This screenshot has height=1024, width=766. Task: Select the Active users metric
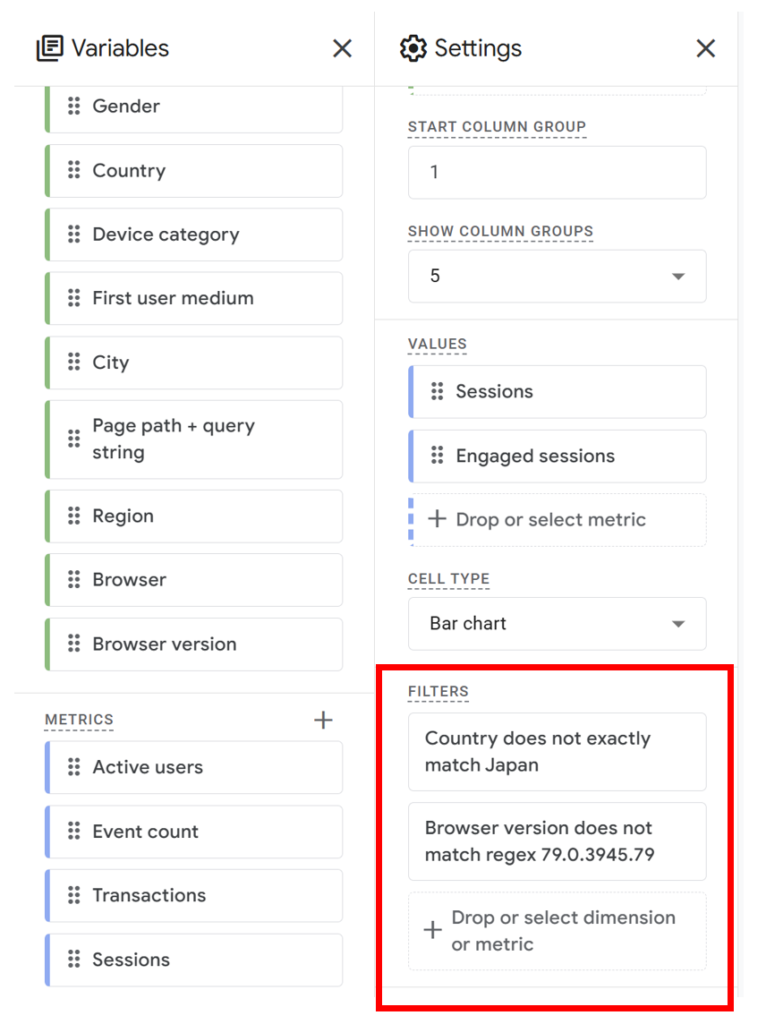pyautogui.click(x=195, y=767)
